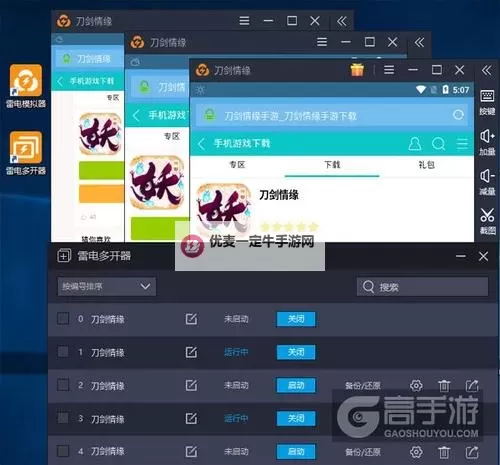Click the 刀剑情缘 game title text
This screenshot has width=500, height=465.
tap(279, 195)
